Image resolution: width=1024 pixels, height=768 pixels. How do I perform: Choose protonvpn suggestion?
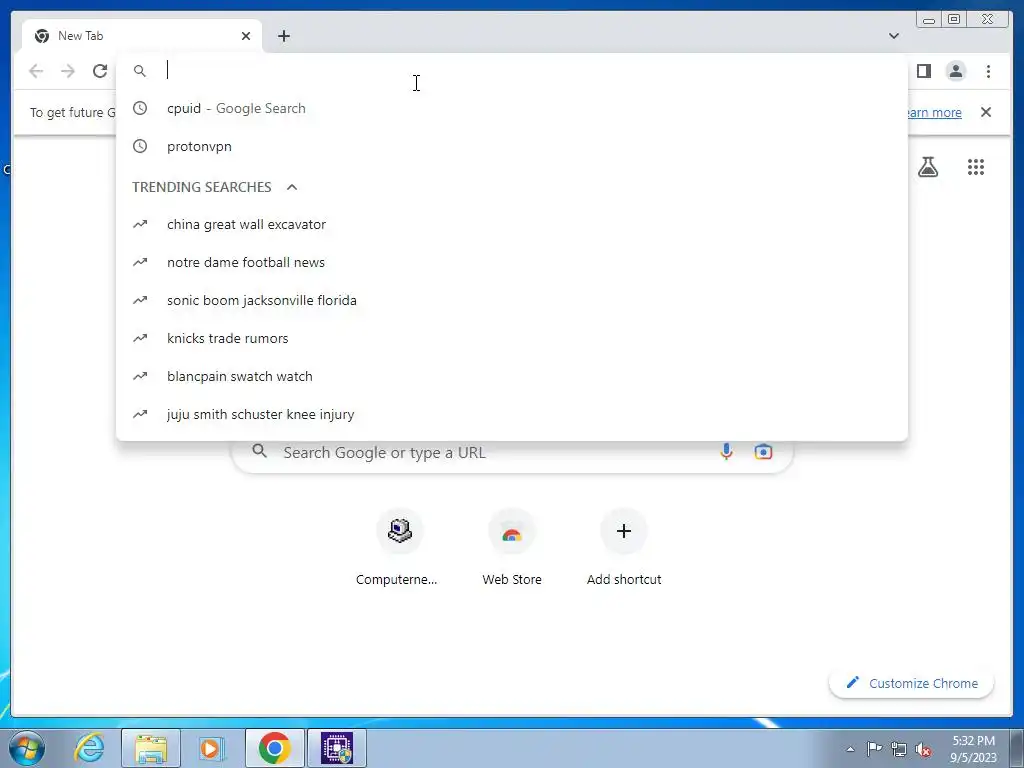(x=511, y=146)
